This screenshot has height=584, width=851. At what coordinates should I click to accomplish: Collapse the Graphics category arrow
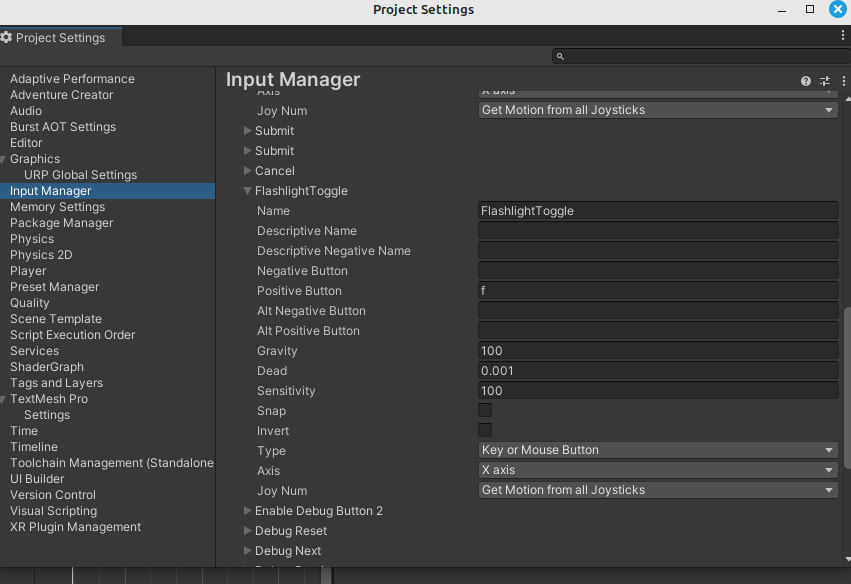pyautogui.click(x=3, y=159)
